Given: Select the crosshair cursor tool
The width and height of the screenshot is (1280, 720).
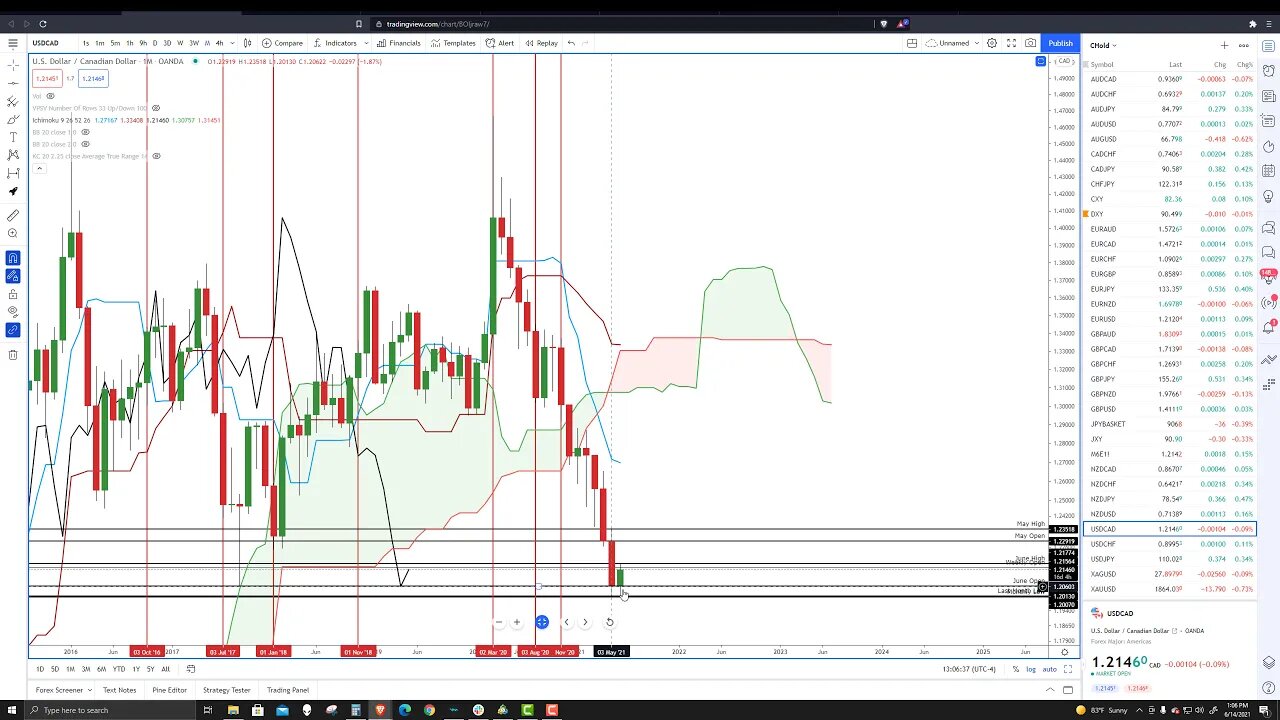Looking at the screenshot, I should 13,65.
